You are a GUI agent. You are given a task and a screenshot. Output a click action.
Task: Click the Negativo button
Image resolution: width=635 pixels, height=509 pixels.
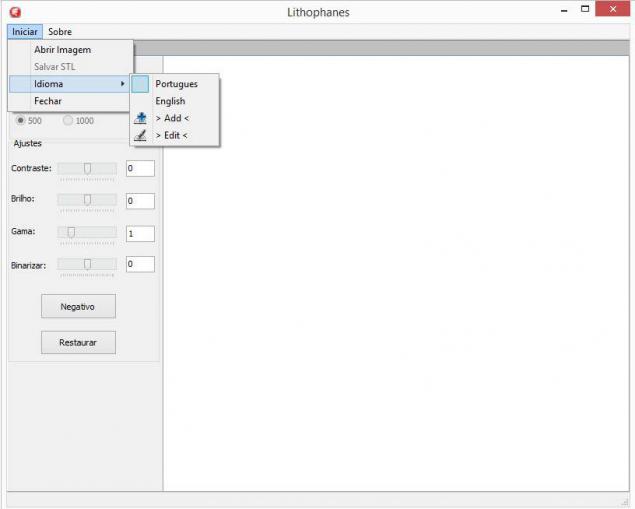click(78, 307)
